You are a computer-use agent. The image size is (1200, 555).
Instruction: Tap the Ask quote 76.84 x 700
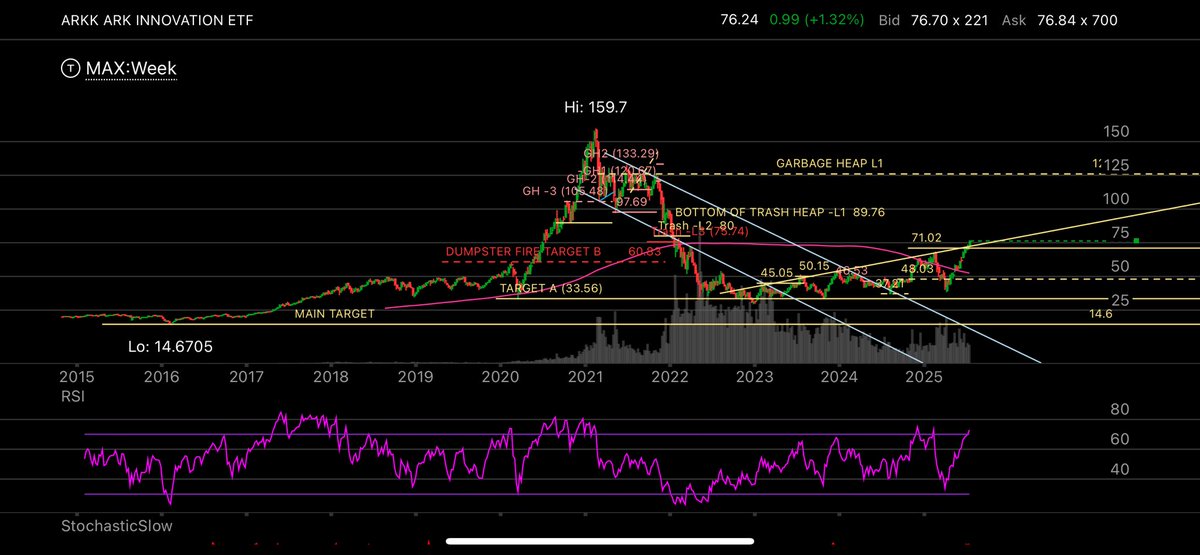1061,20
